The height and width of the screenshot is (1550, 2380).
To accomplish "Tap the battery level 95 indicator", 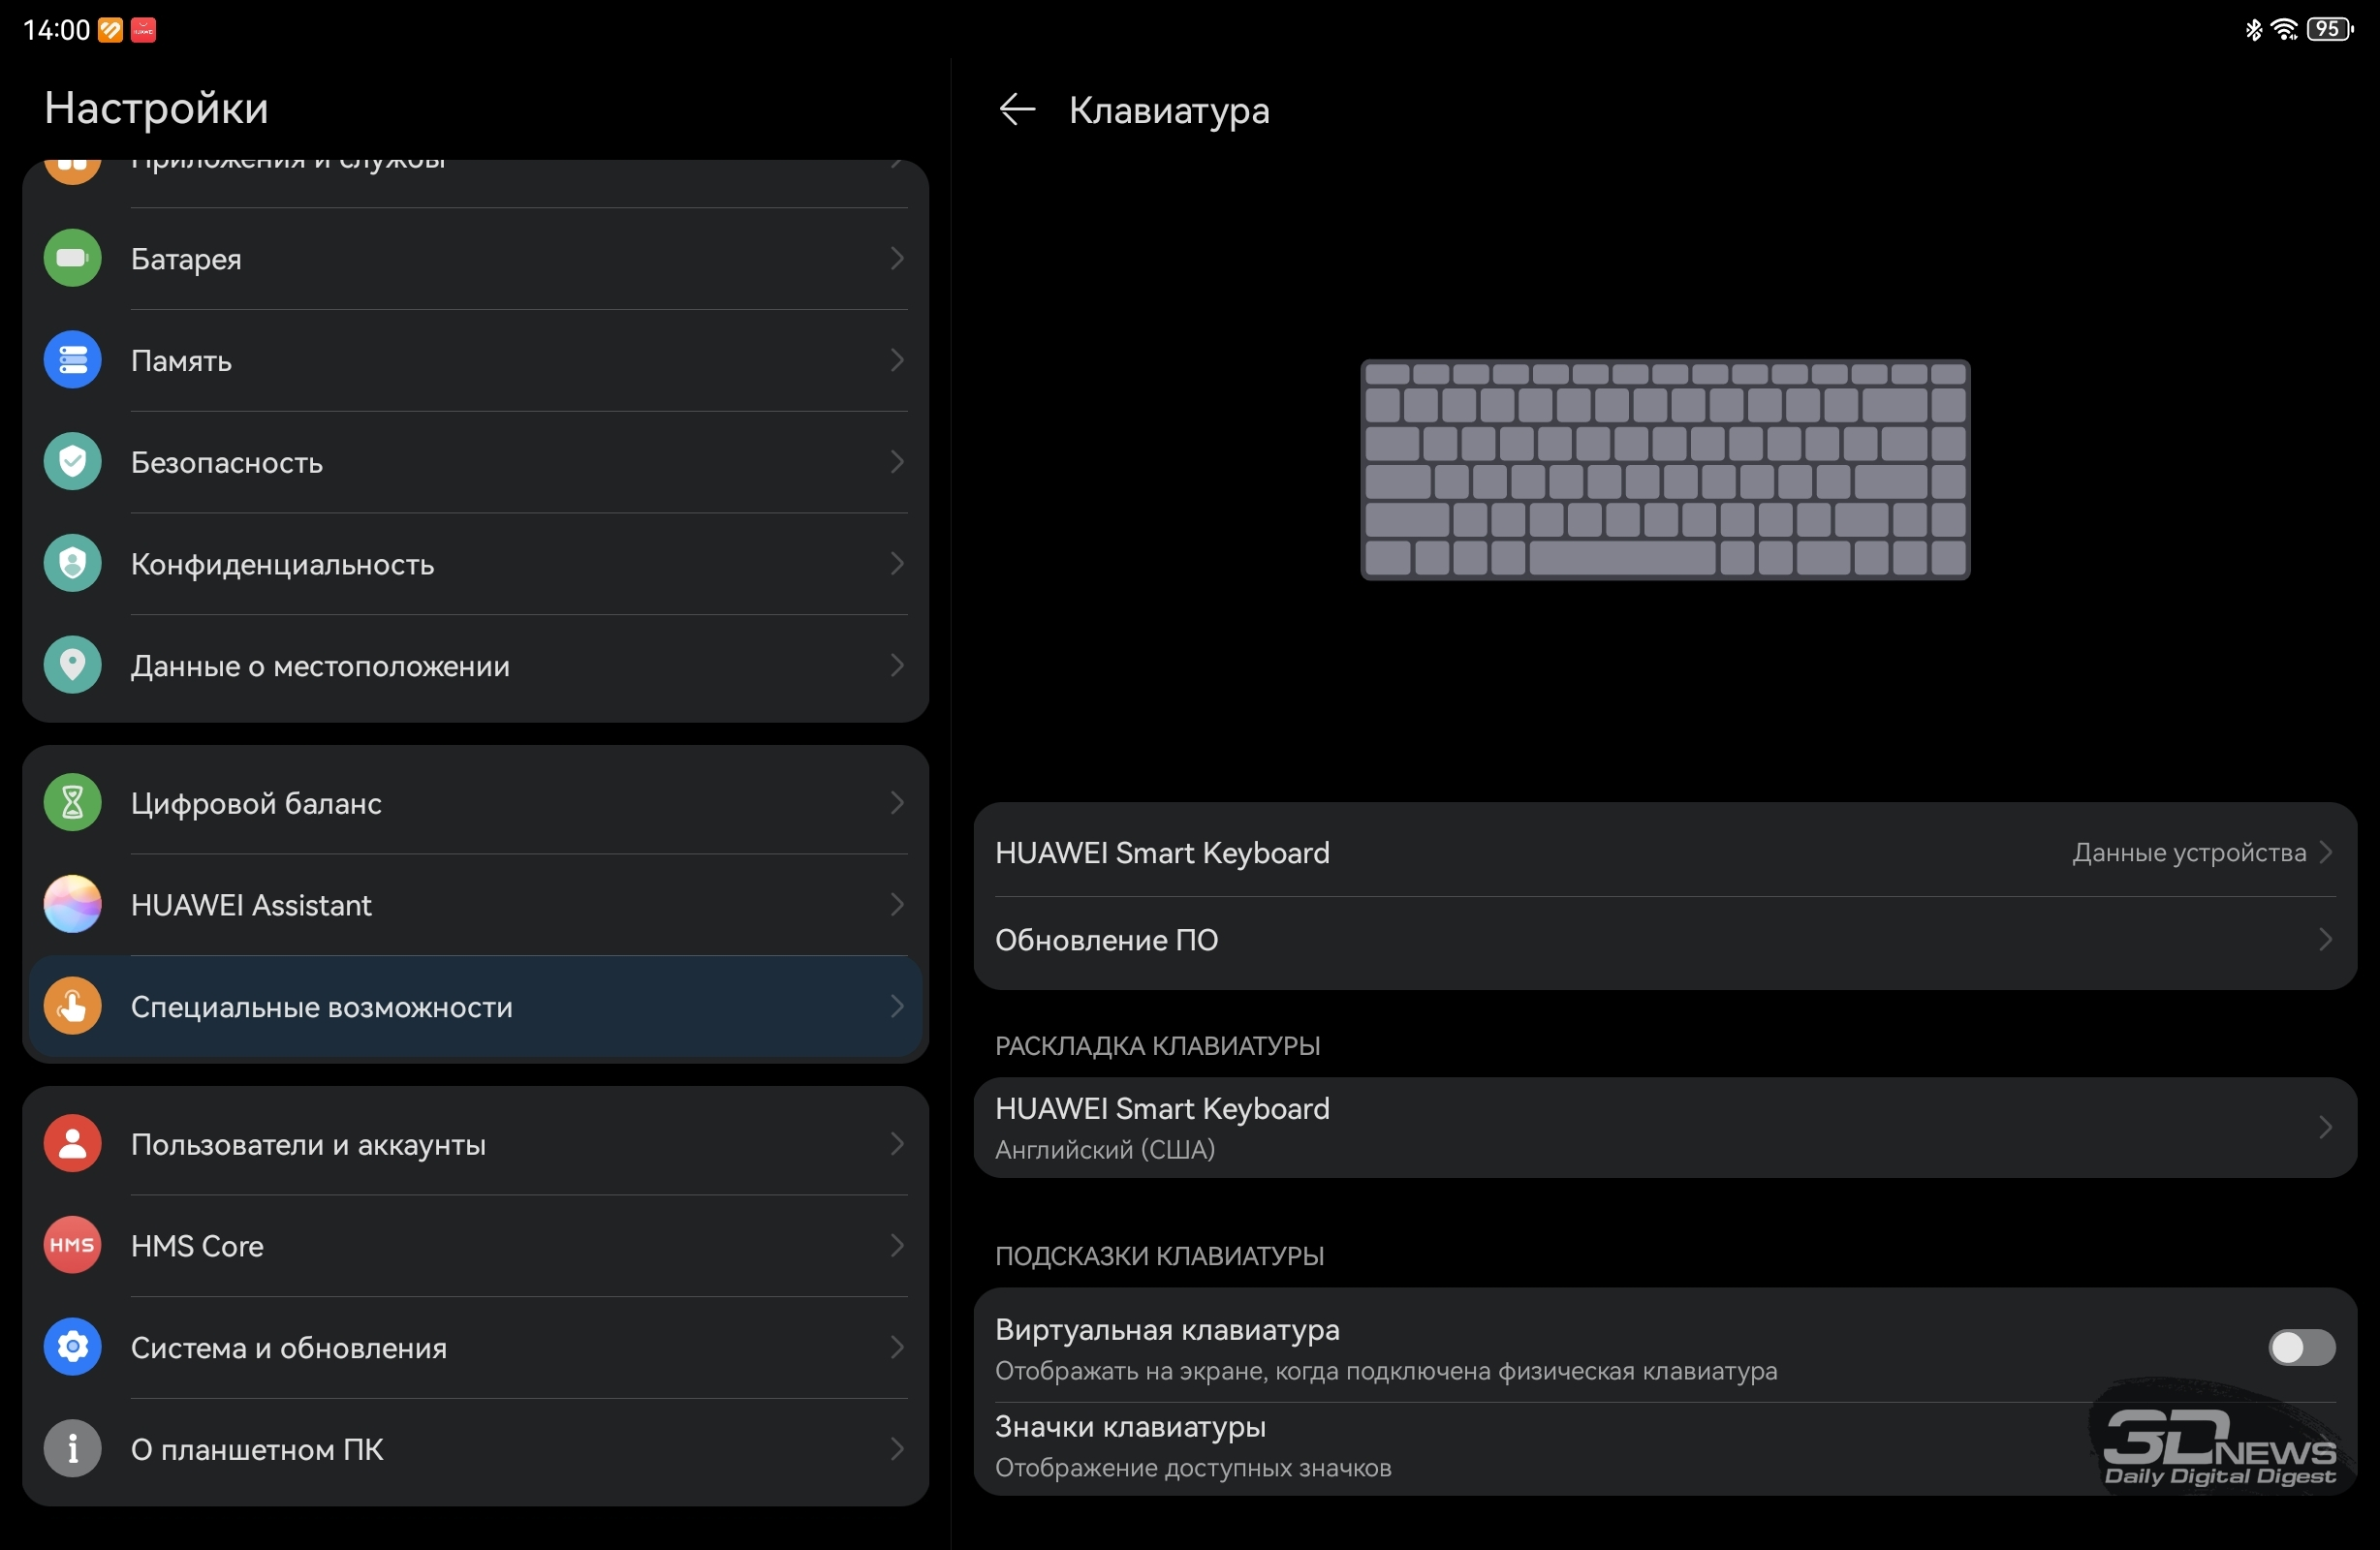I will click(2329, 29).
